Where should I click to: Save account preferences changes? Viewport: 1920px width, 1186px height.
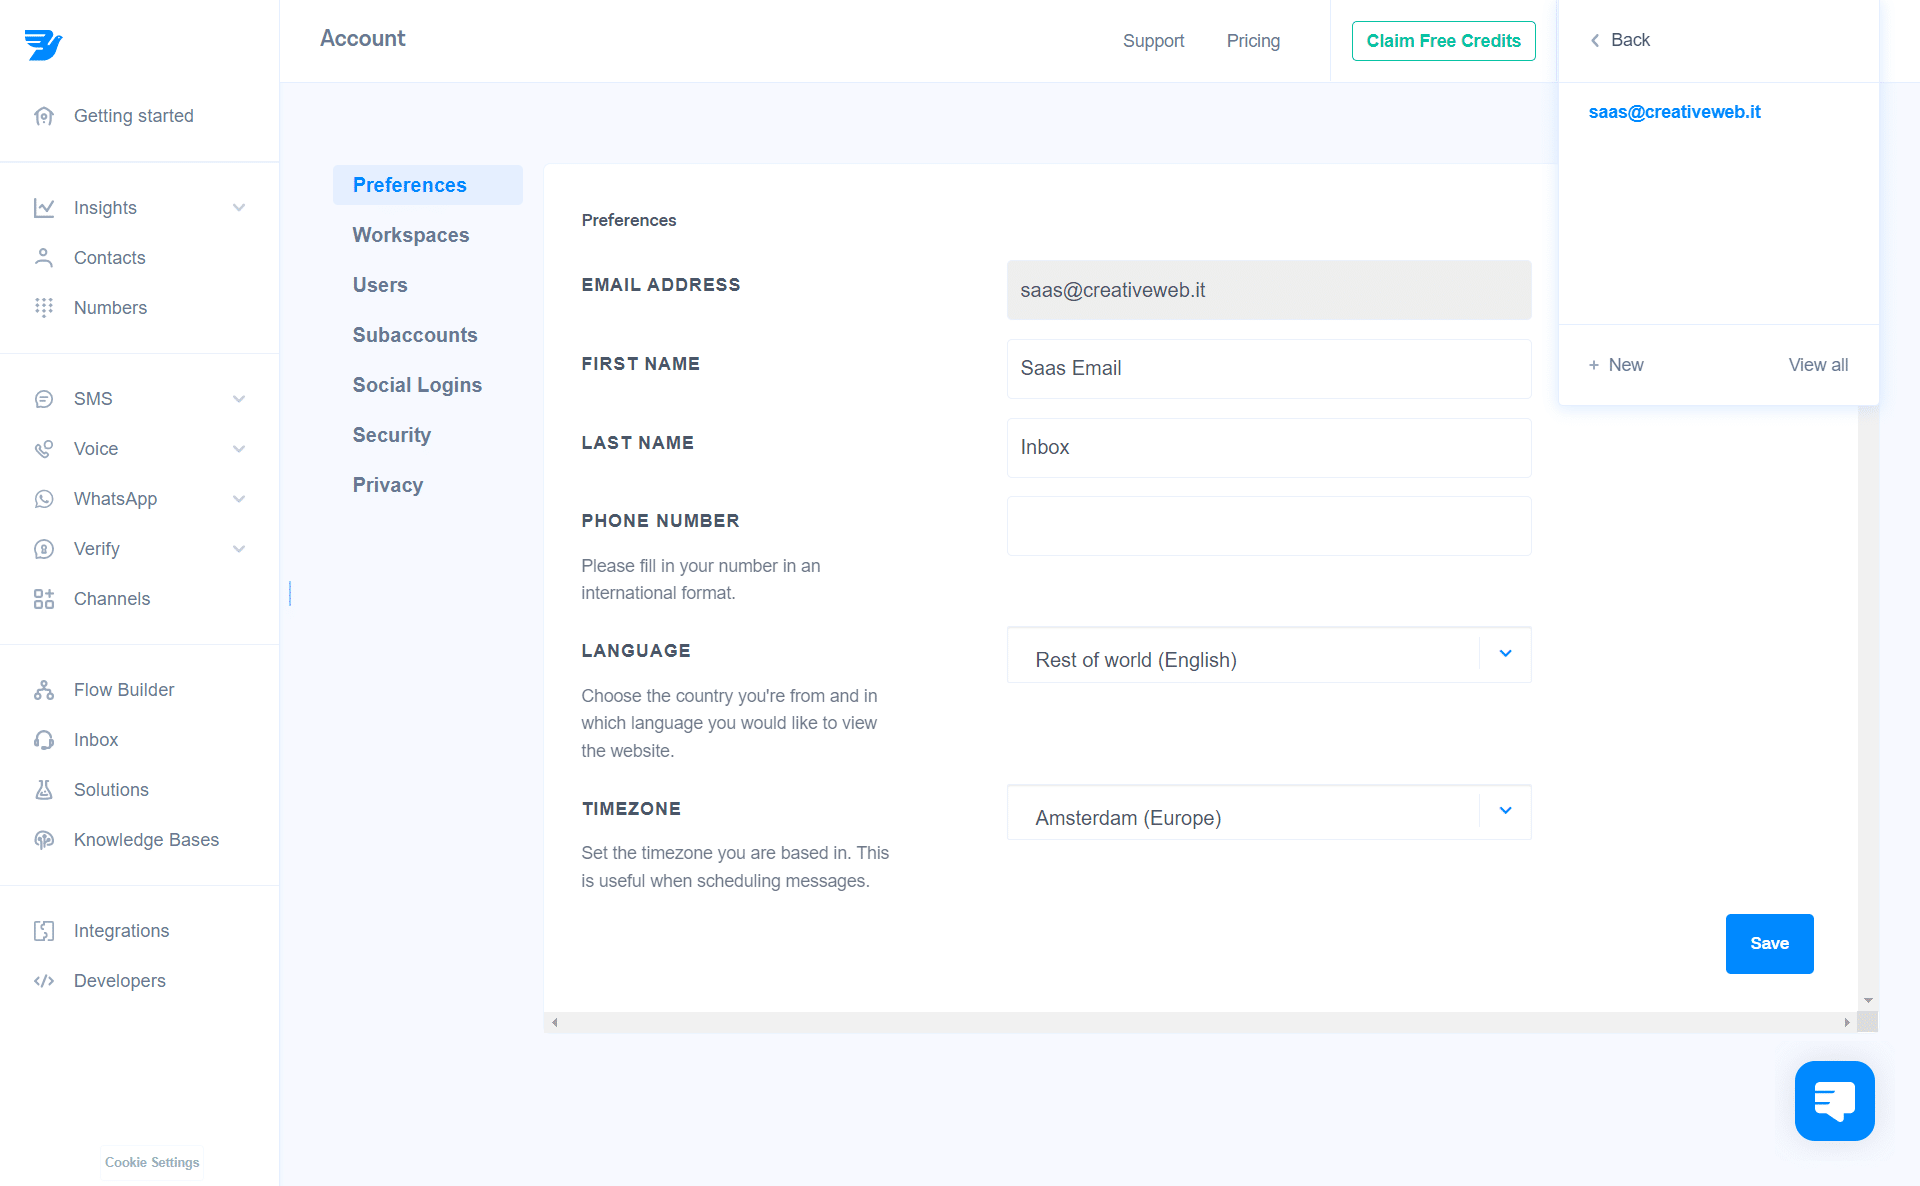(1769, 943)
